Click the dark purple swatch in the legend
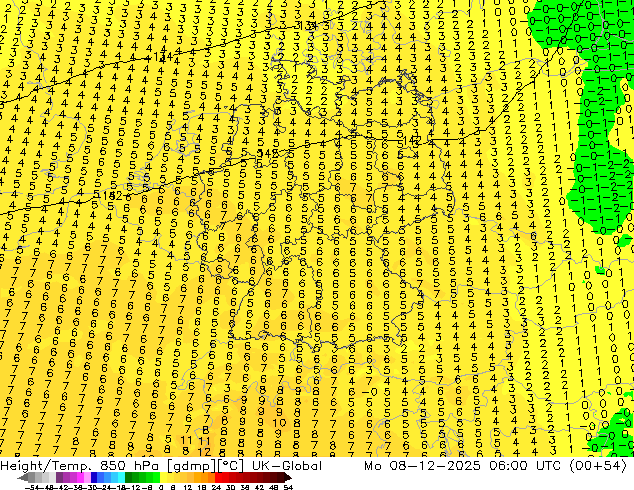 [x=59, y=478]
